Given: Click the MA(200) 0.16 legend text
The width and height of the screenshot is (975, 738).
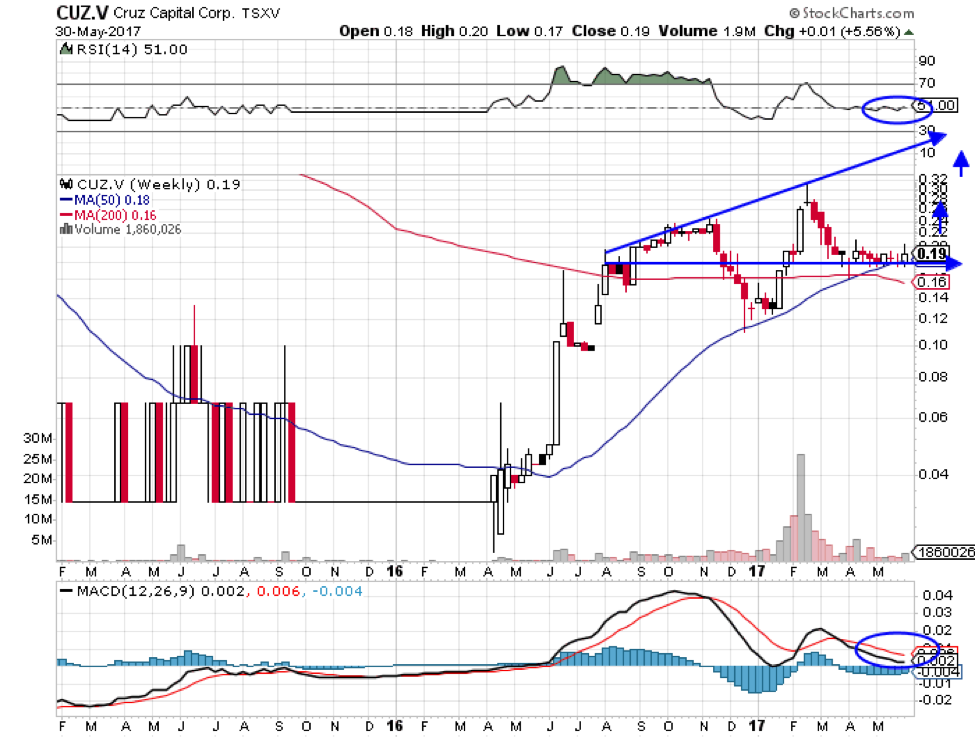Looking at the screenshot, I should point(115,215).
